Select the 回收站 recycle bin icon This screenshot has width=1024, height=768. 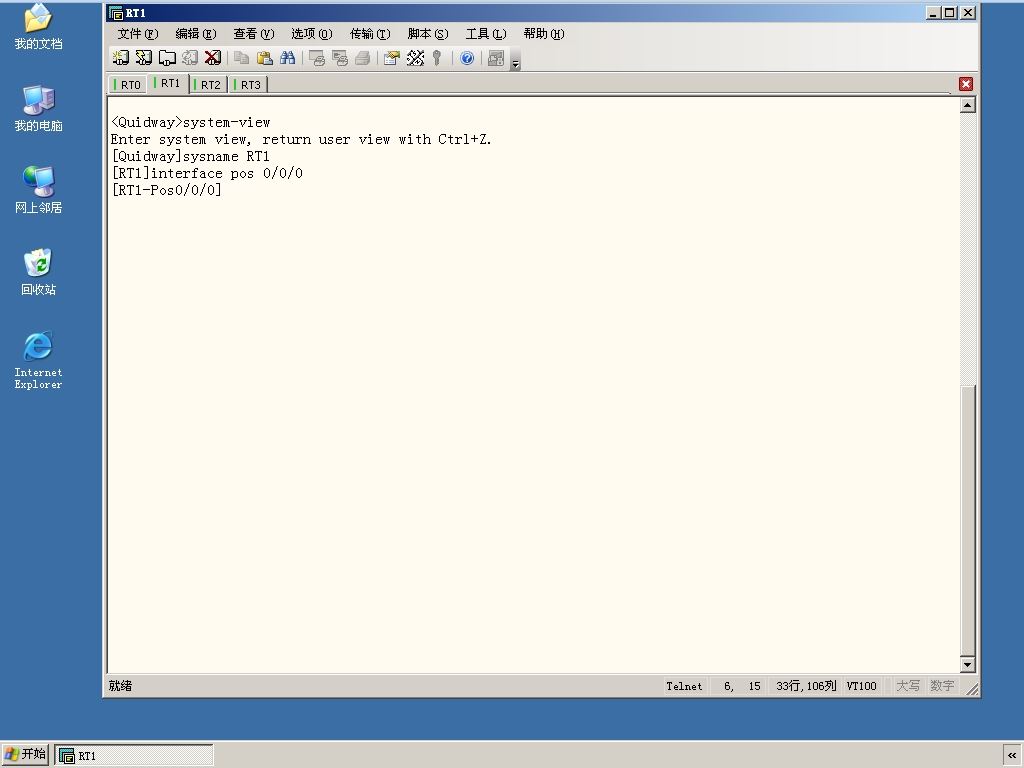coord(39,272)
